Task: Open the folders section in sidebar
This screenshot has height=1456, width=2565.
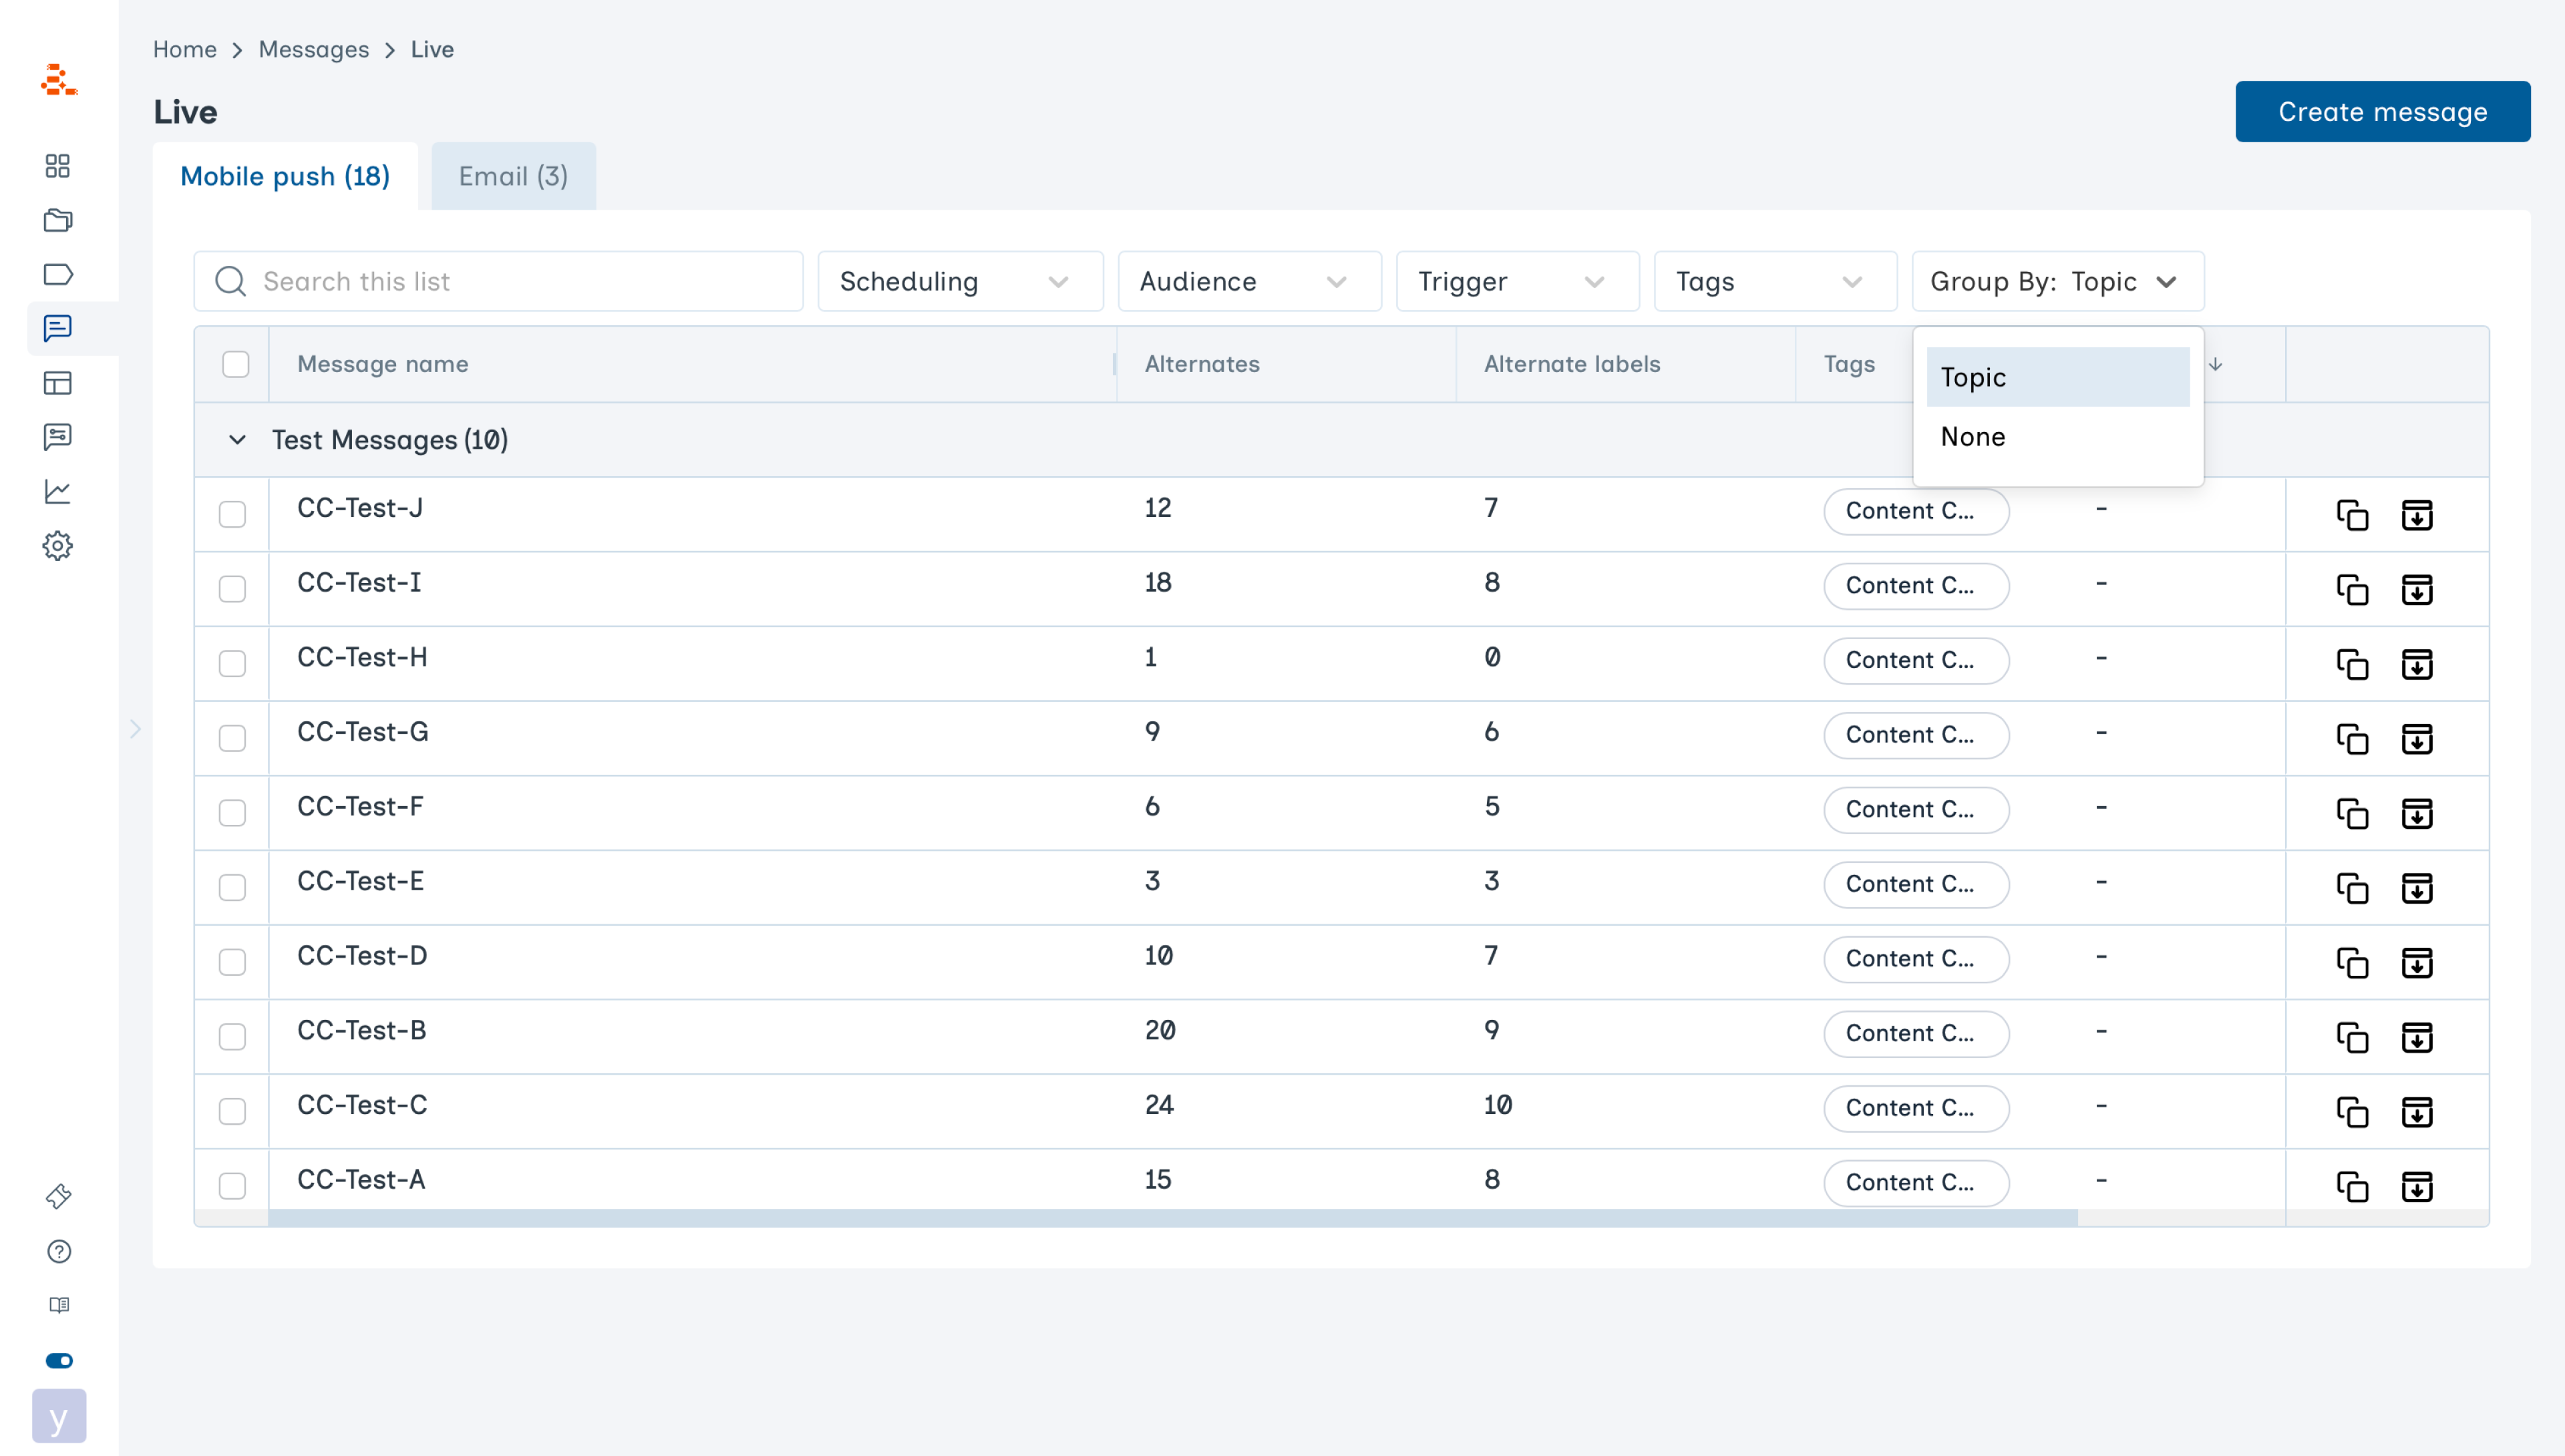Action: pos(58,220)
